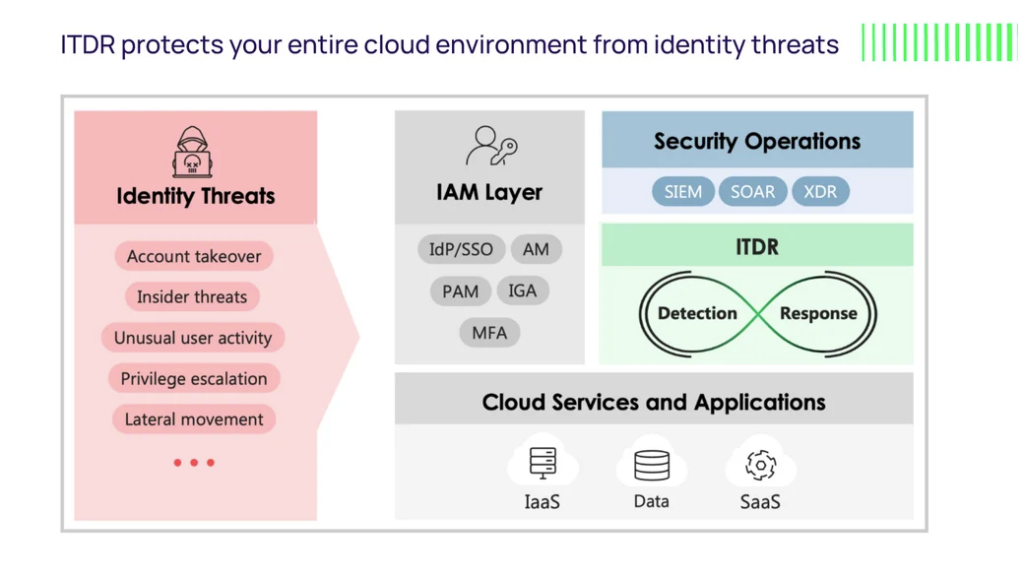Click the IGA pill

pyautogui.click(x=522, y=290)
